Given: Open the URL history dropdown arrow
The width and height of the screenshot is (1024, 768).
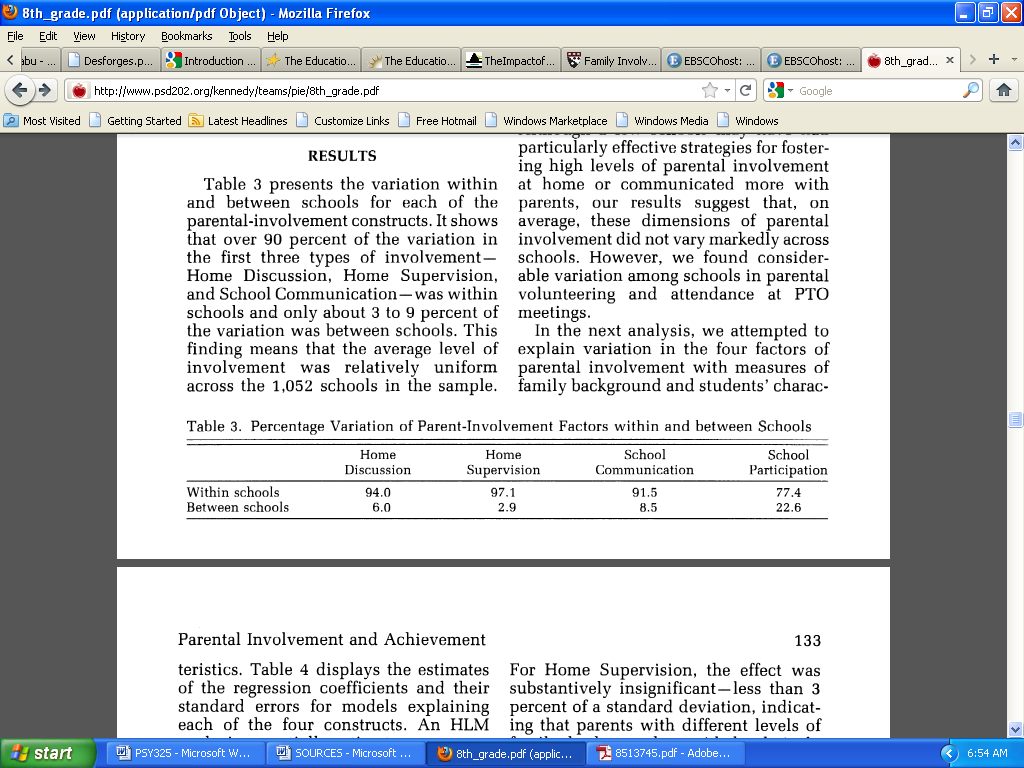Looking at the screenshot, I should click(x=727, y=90).
